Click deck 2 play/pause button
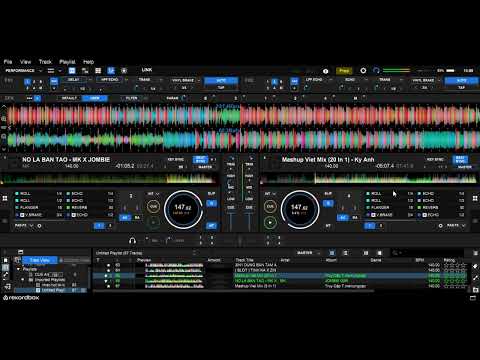This screenshot has width=480, height=360. point(270,222)
